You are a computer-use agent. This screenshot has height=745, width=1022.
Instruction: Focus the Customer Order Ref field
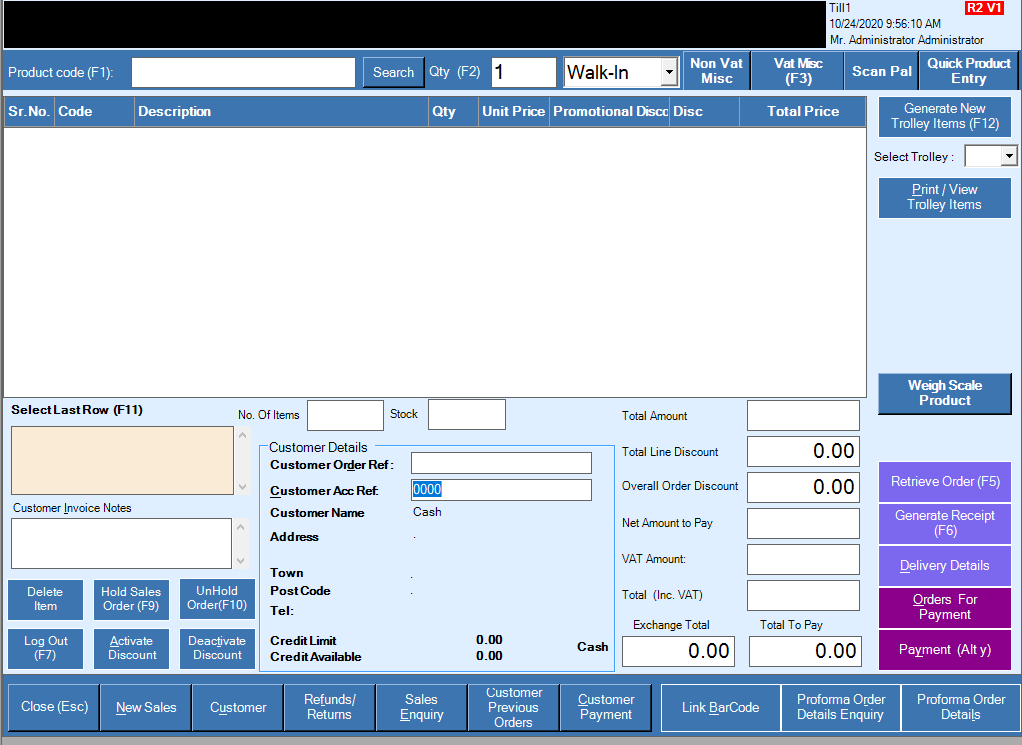point(501,464)
